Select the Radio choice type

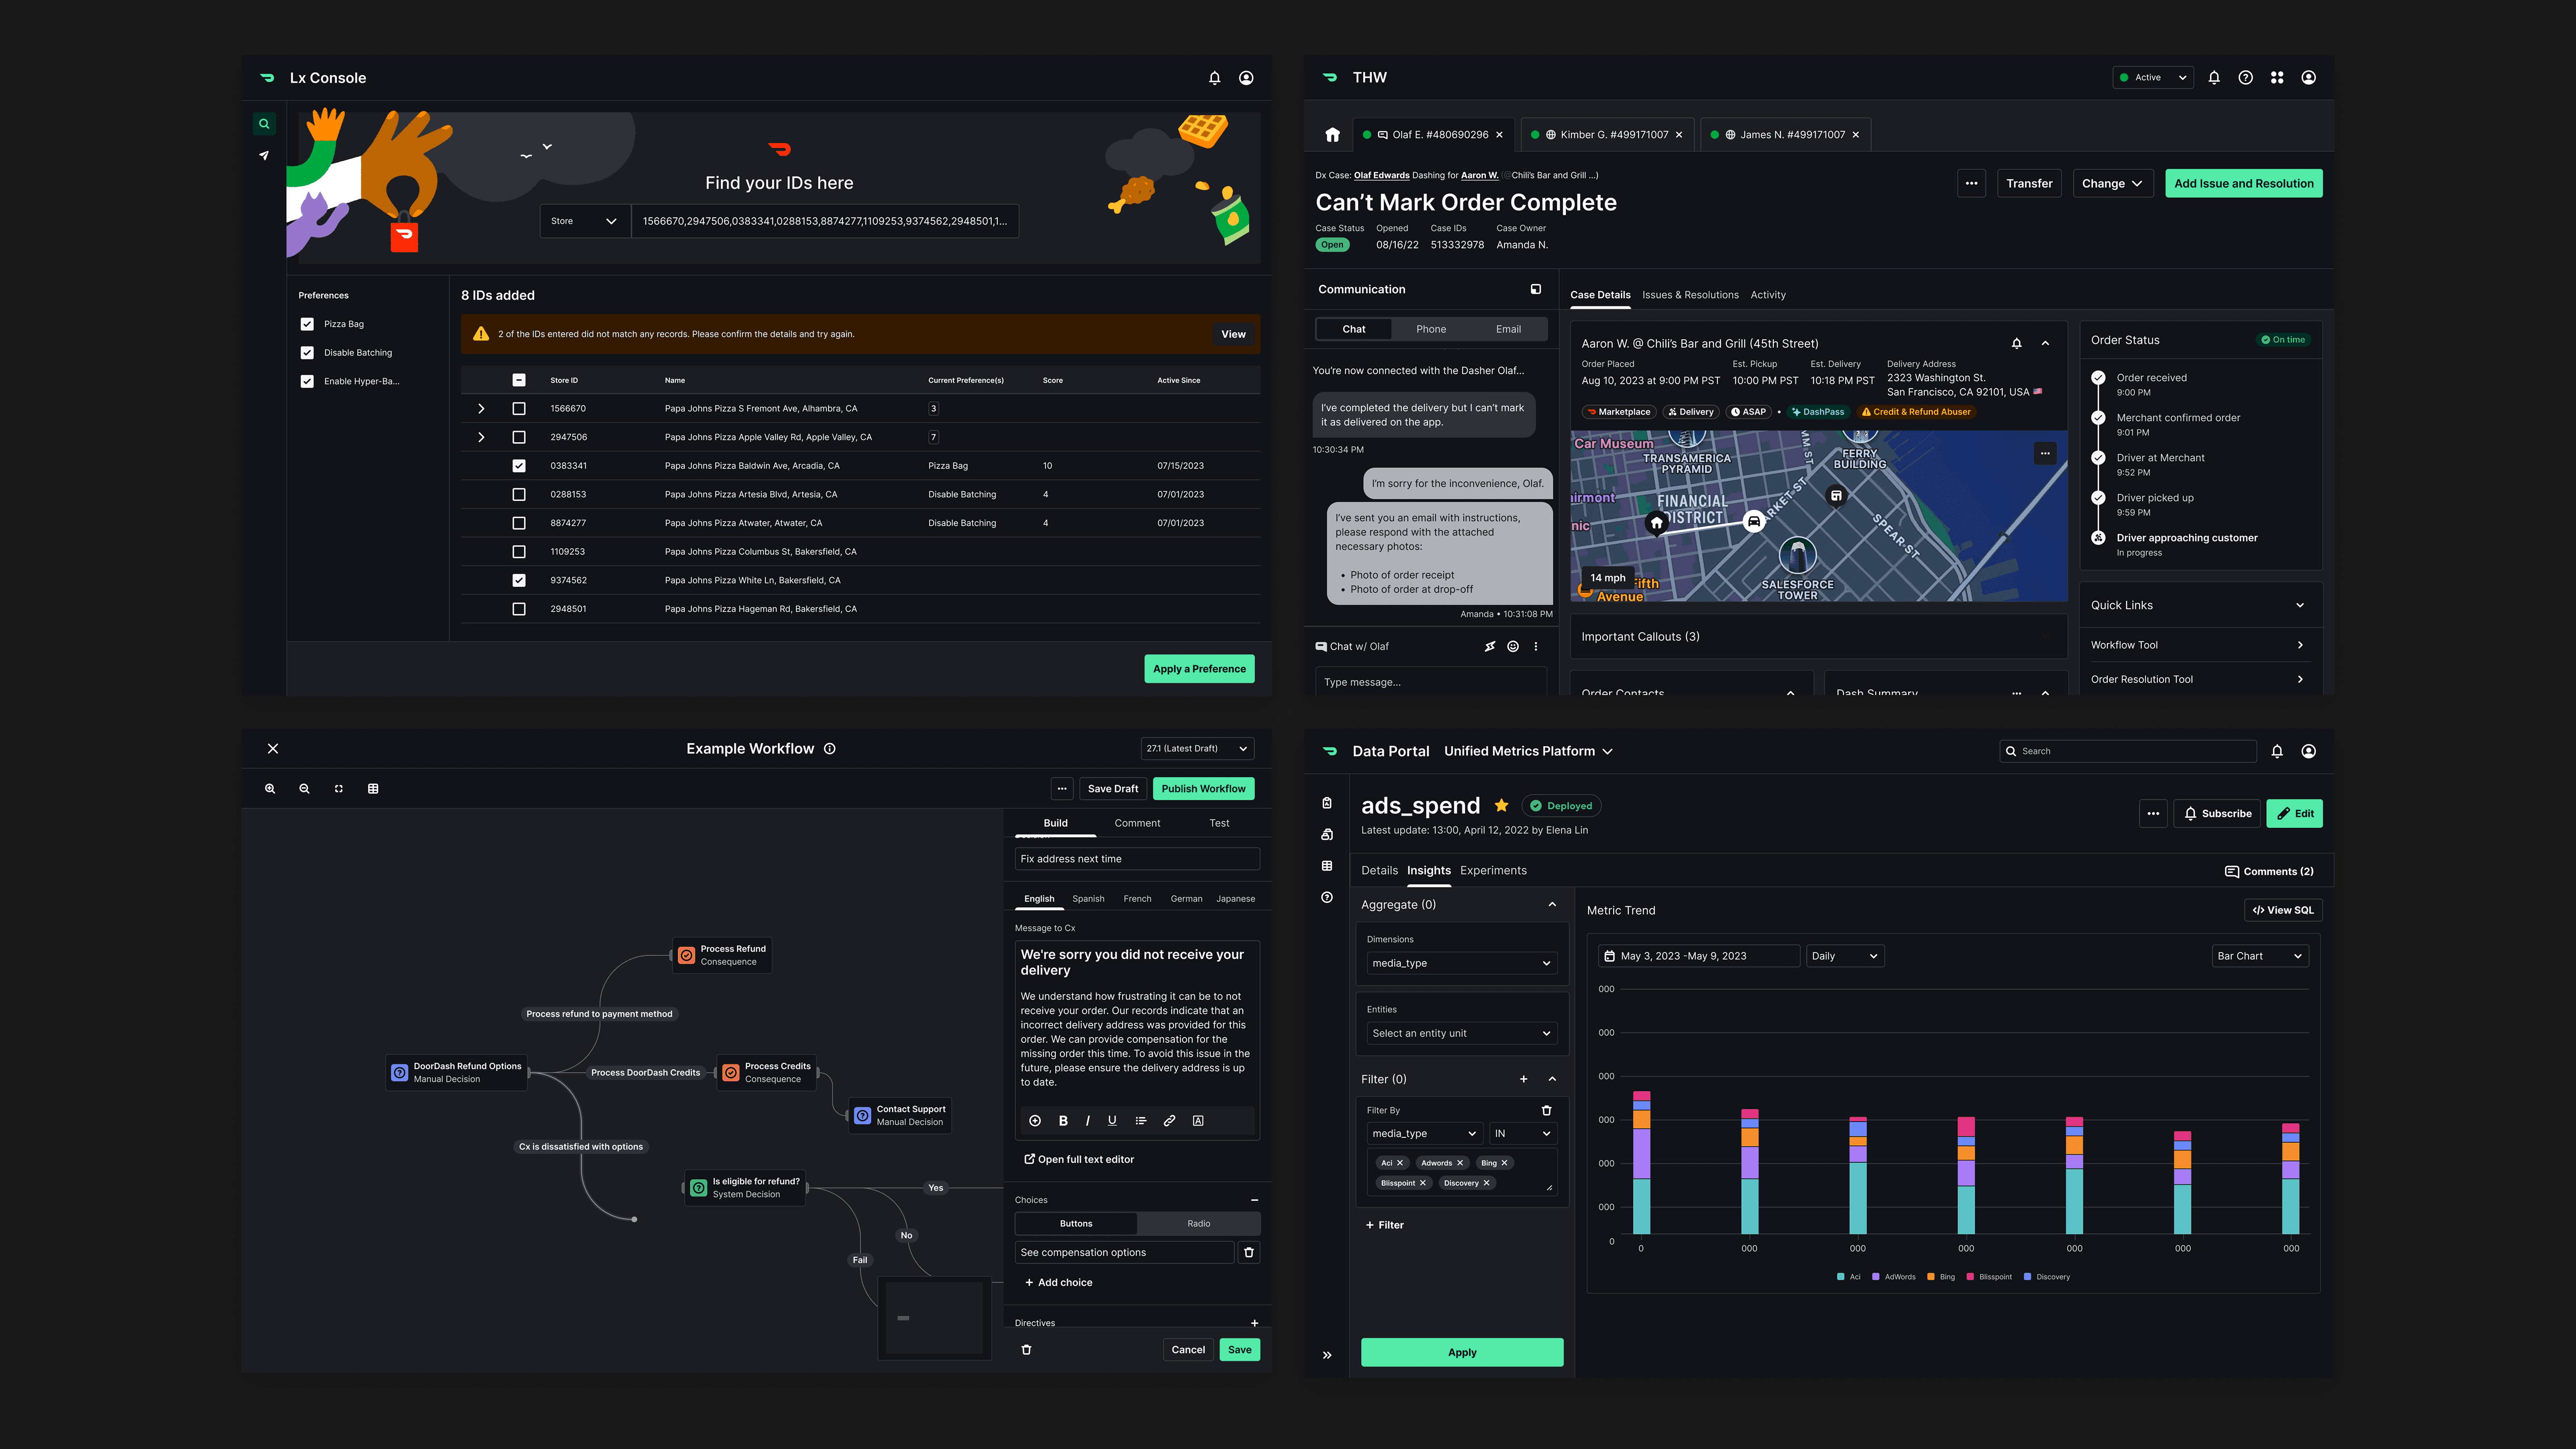(x=1198, y=1224)
